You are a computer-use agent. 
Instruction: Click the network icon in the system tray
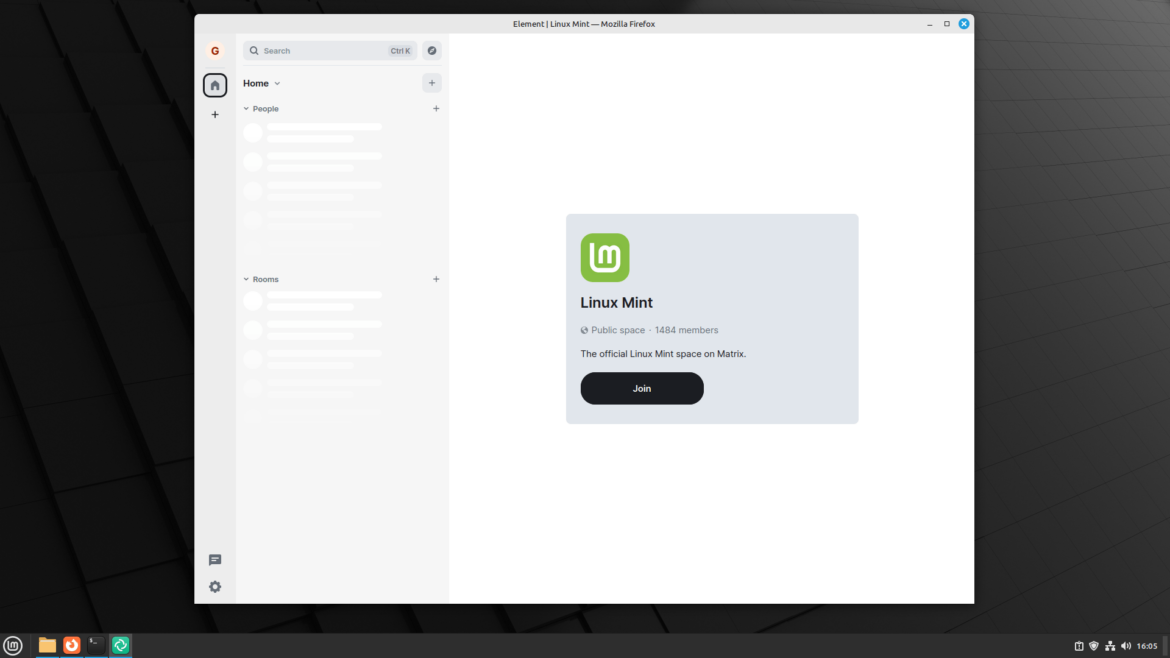coord(1110,645)
